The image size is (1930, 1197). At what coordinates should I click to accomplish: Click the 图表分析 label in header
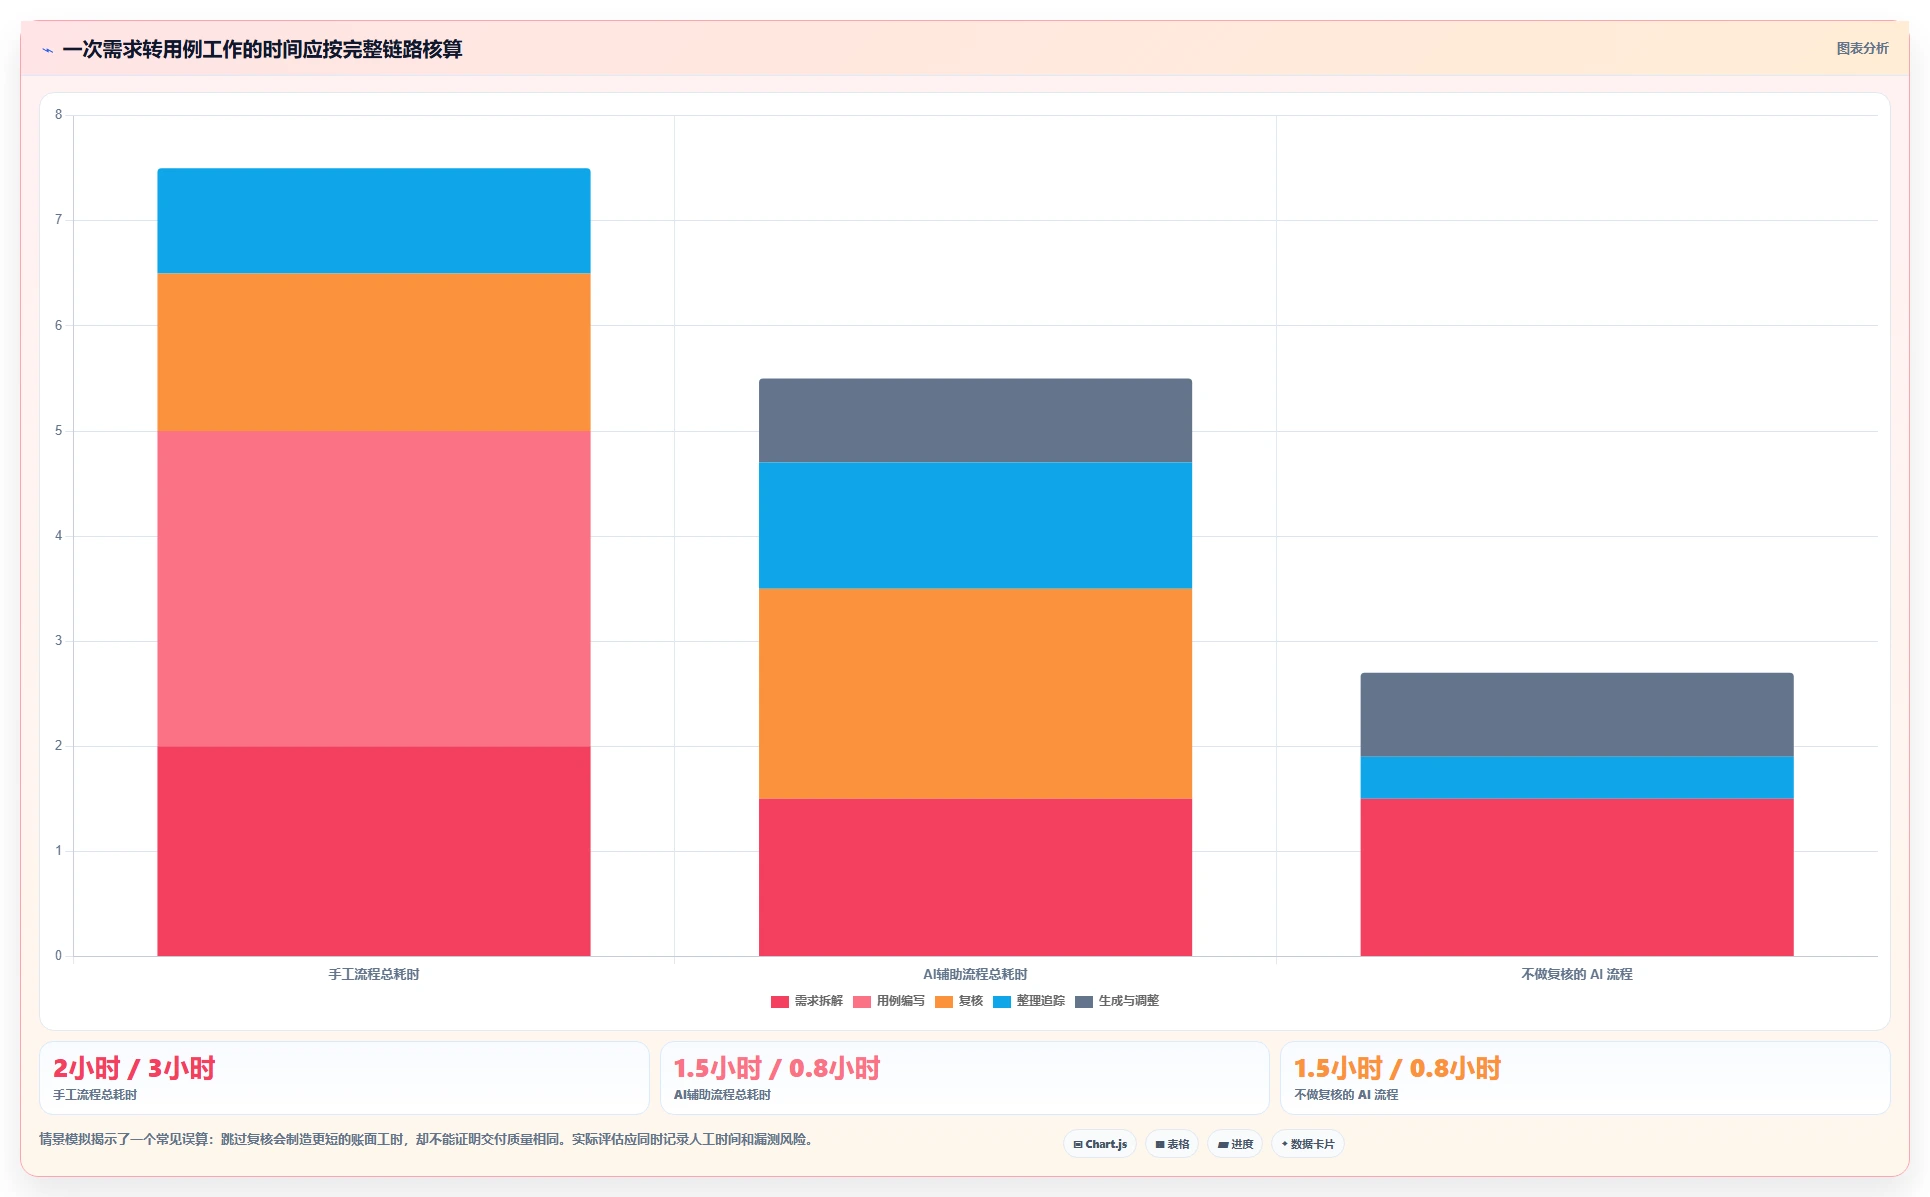[x=1862, y=48]
